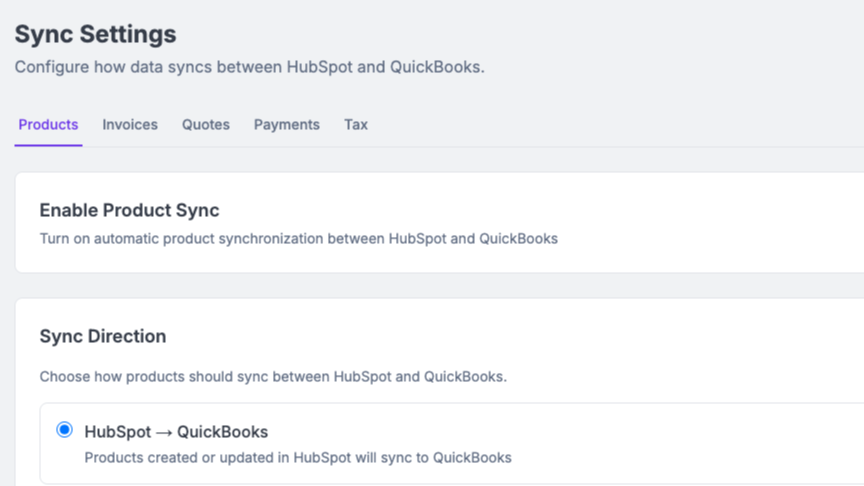Screen dimensions: 864x486
Task: Click the HubSpot → QuickBooks option label
Action: click(176, 432)
